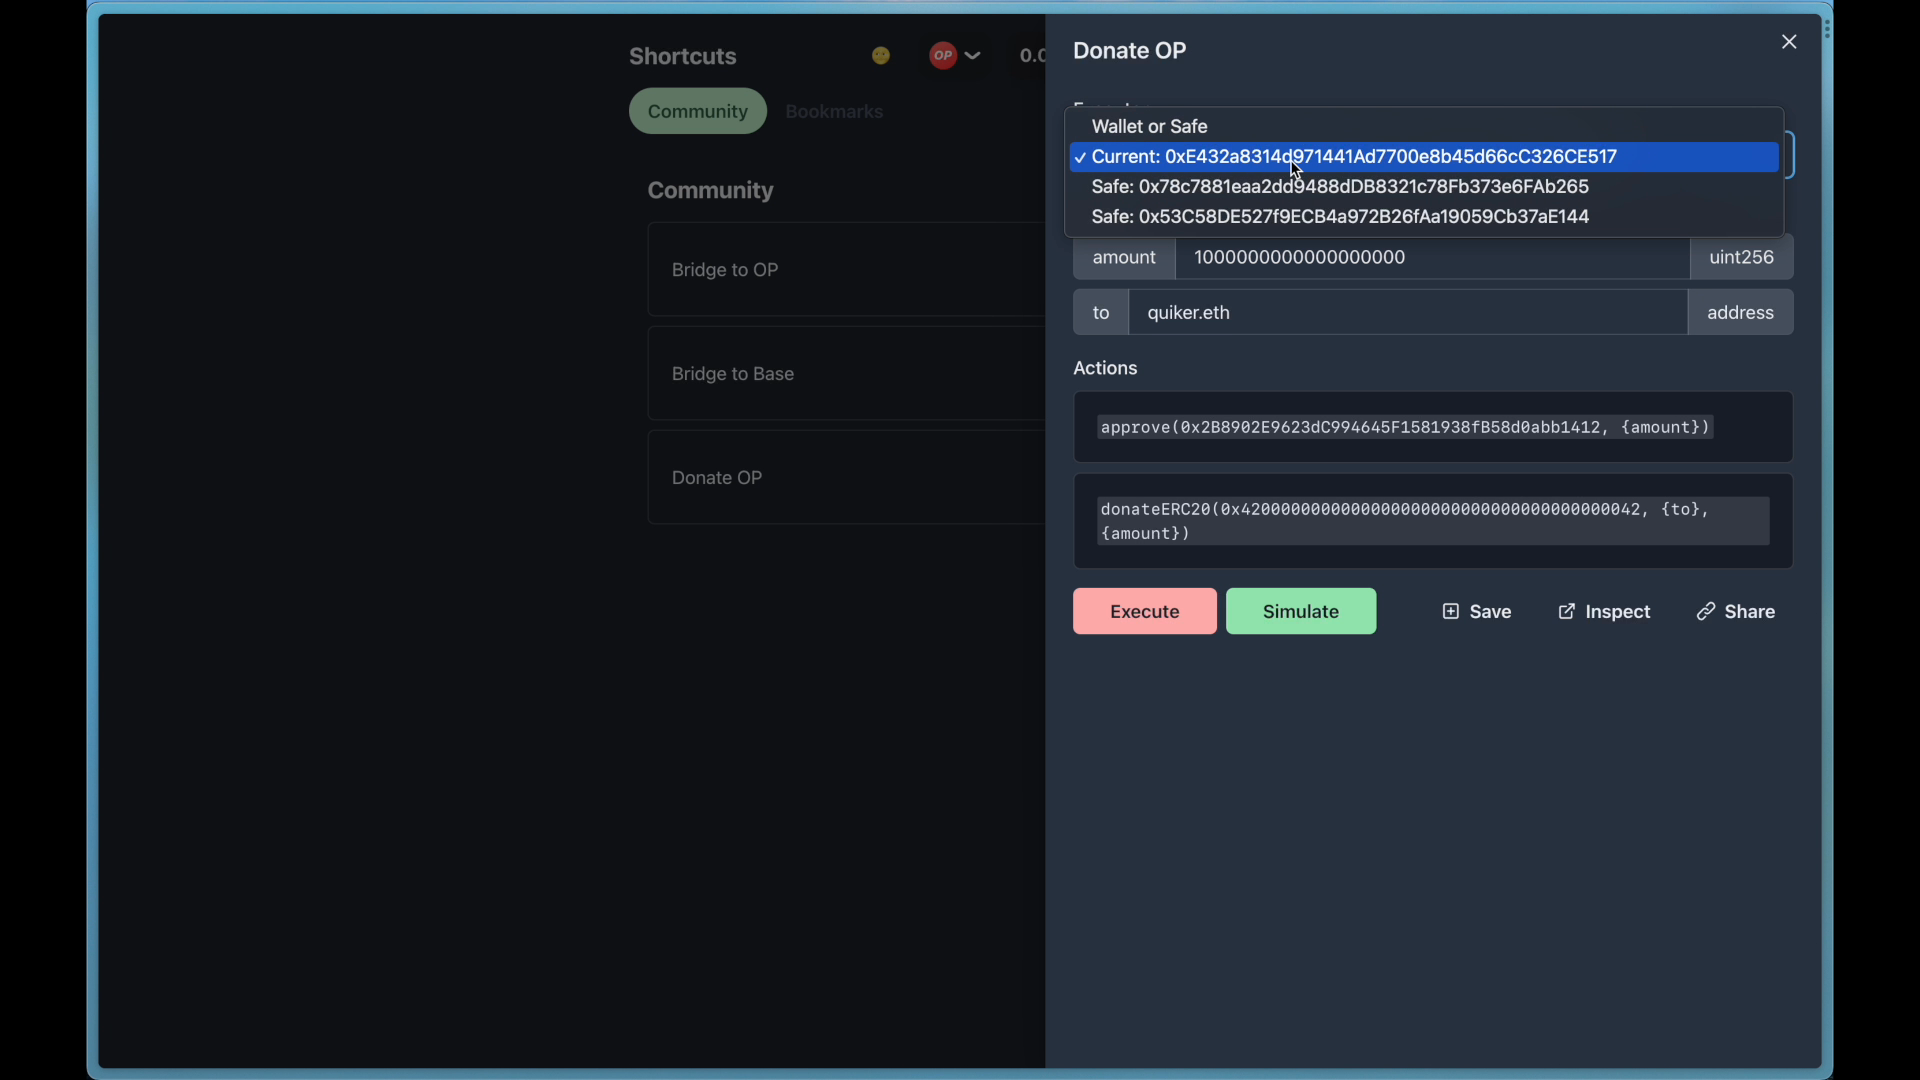Click the uint256 type label
Viewport: 1920px width, 1080px height.
tap(1741, 257)
